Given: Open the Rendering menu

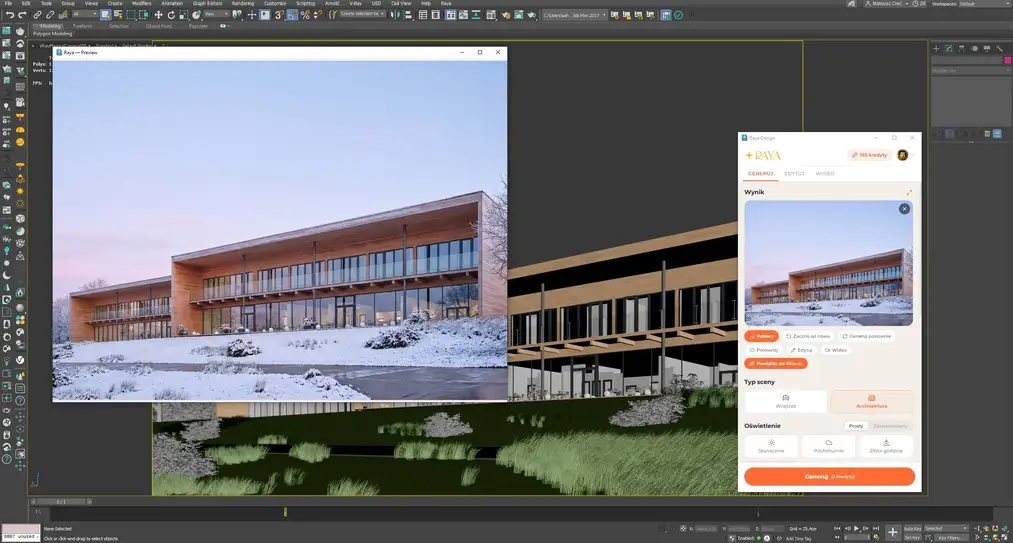Looking at the screenshot, I should click(243, 3).
